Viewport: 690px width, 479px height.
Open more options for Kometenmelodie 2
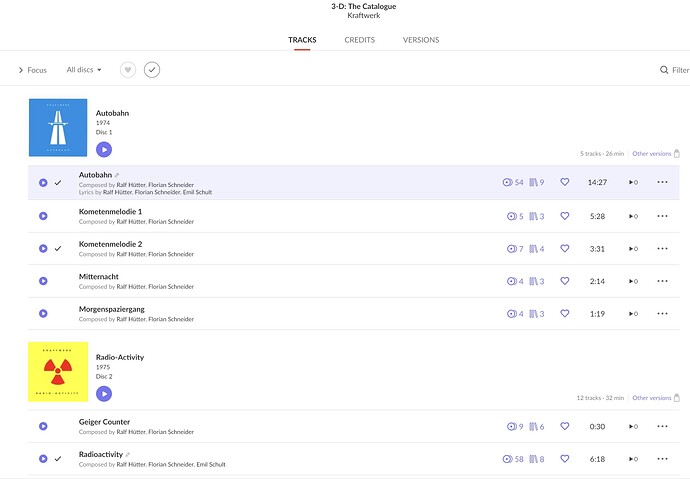[662, 249]
